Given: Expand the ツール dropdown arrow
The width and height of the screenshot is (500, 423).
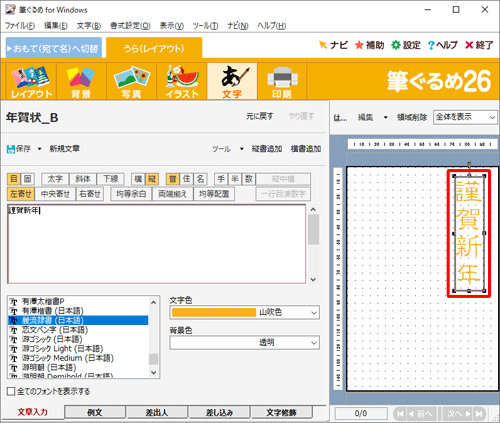Looking at the screenshot, I should [x=242, y=149].
